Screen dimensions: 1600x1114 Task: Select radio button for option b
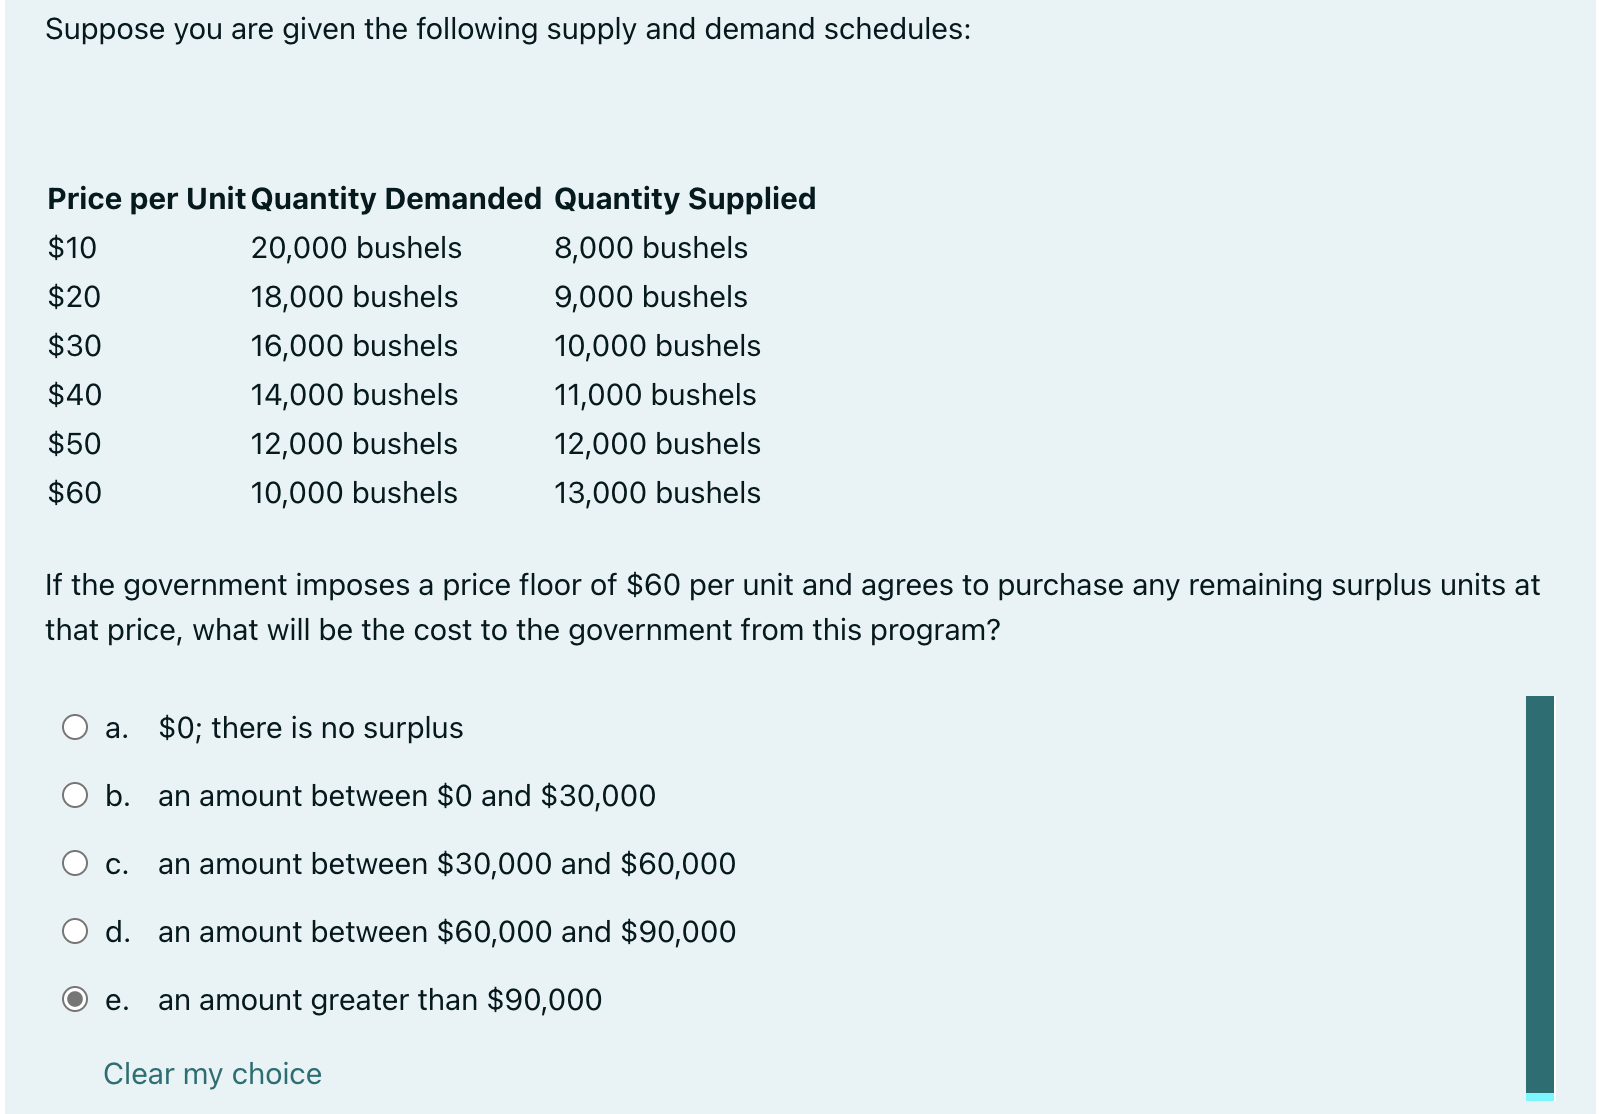click(76, 795)
